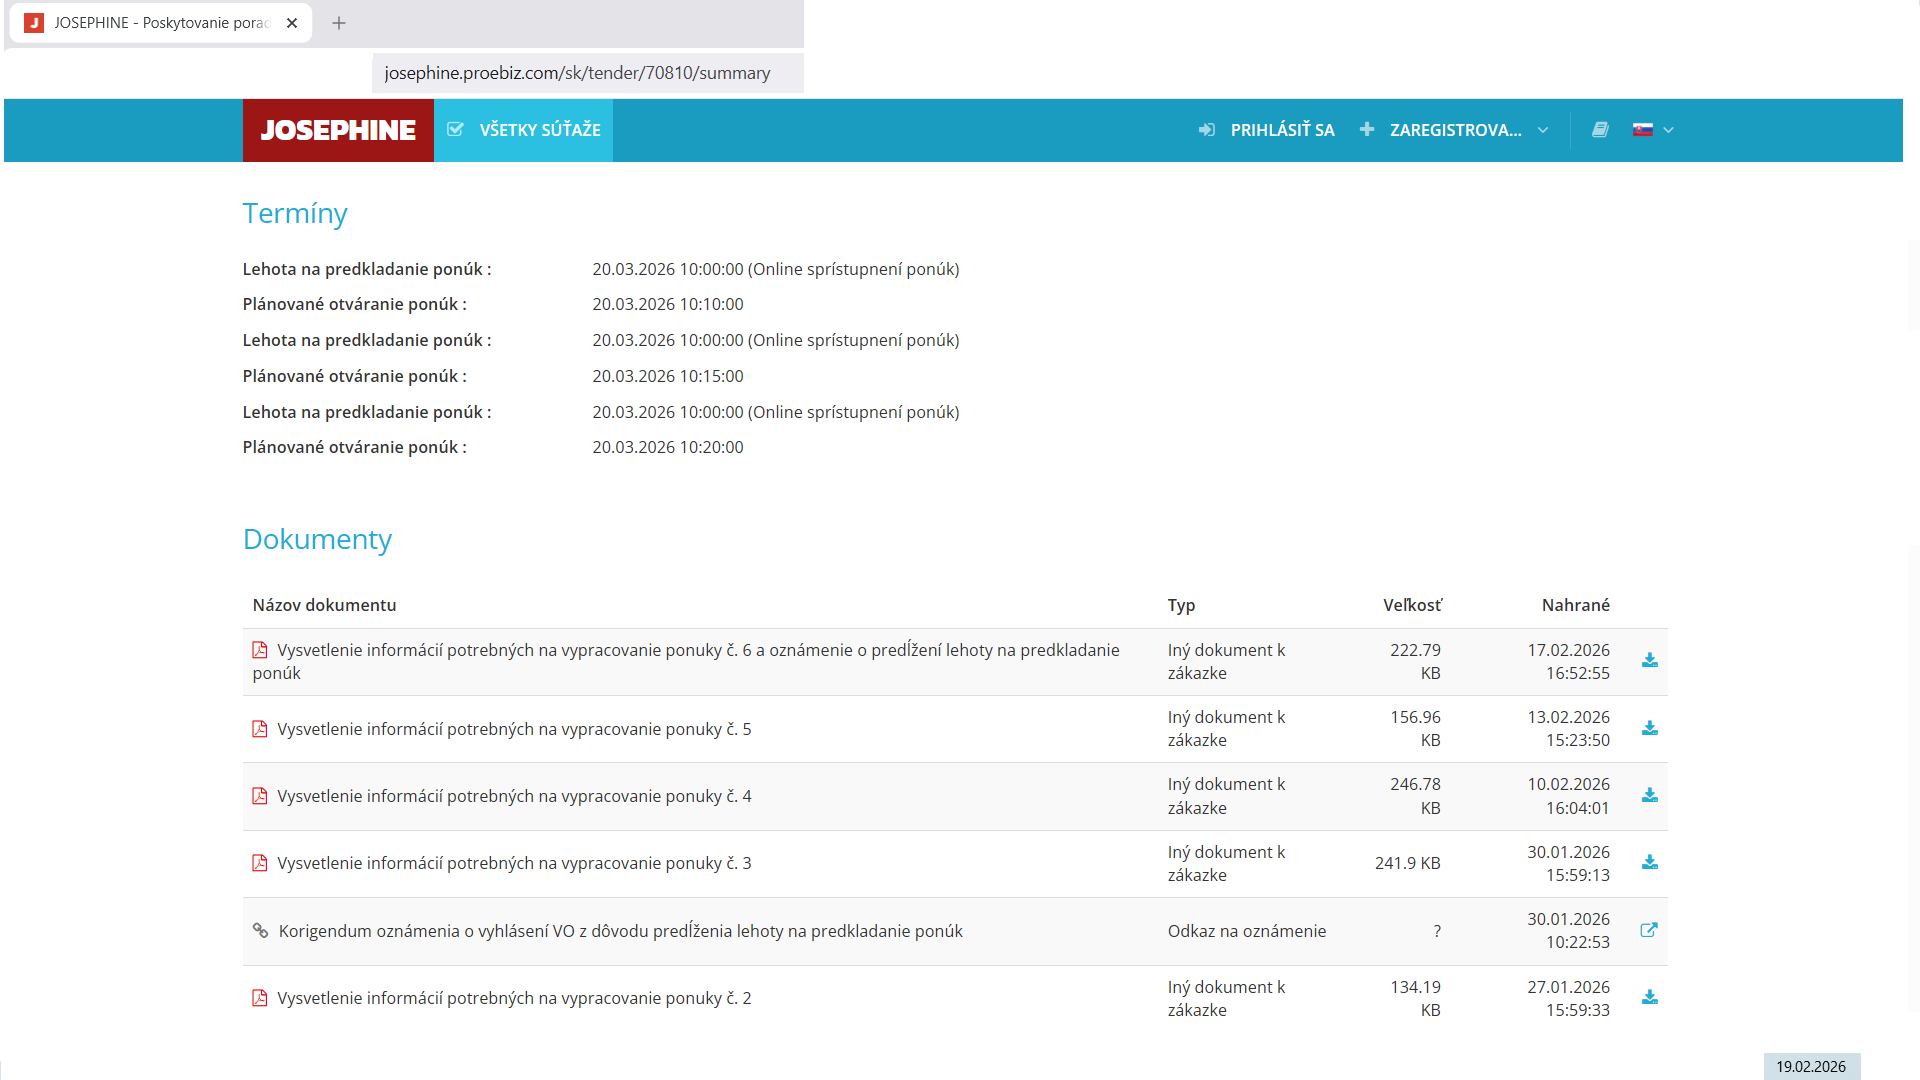Click Prihlásiť sa login button

coord(1267,130)
